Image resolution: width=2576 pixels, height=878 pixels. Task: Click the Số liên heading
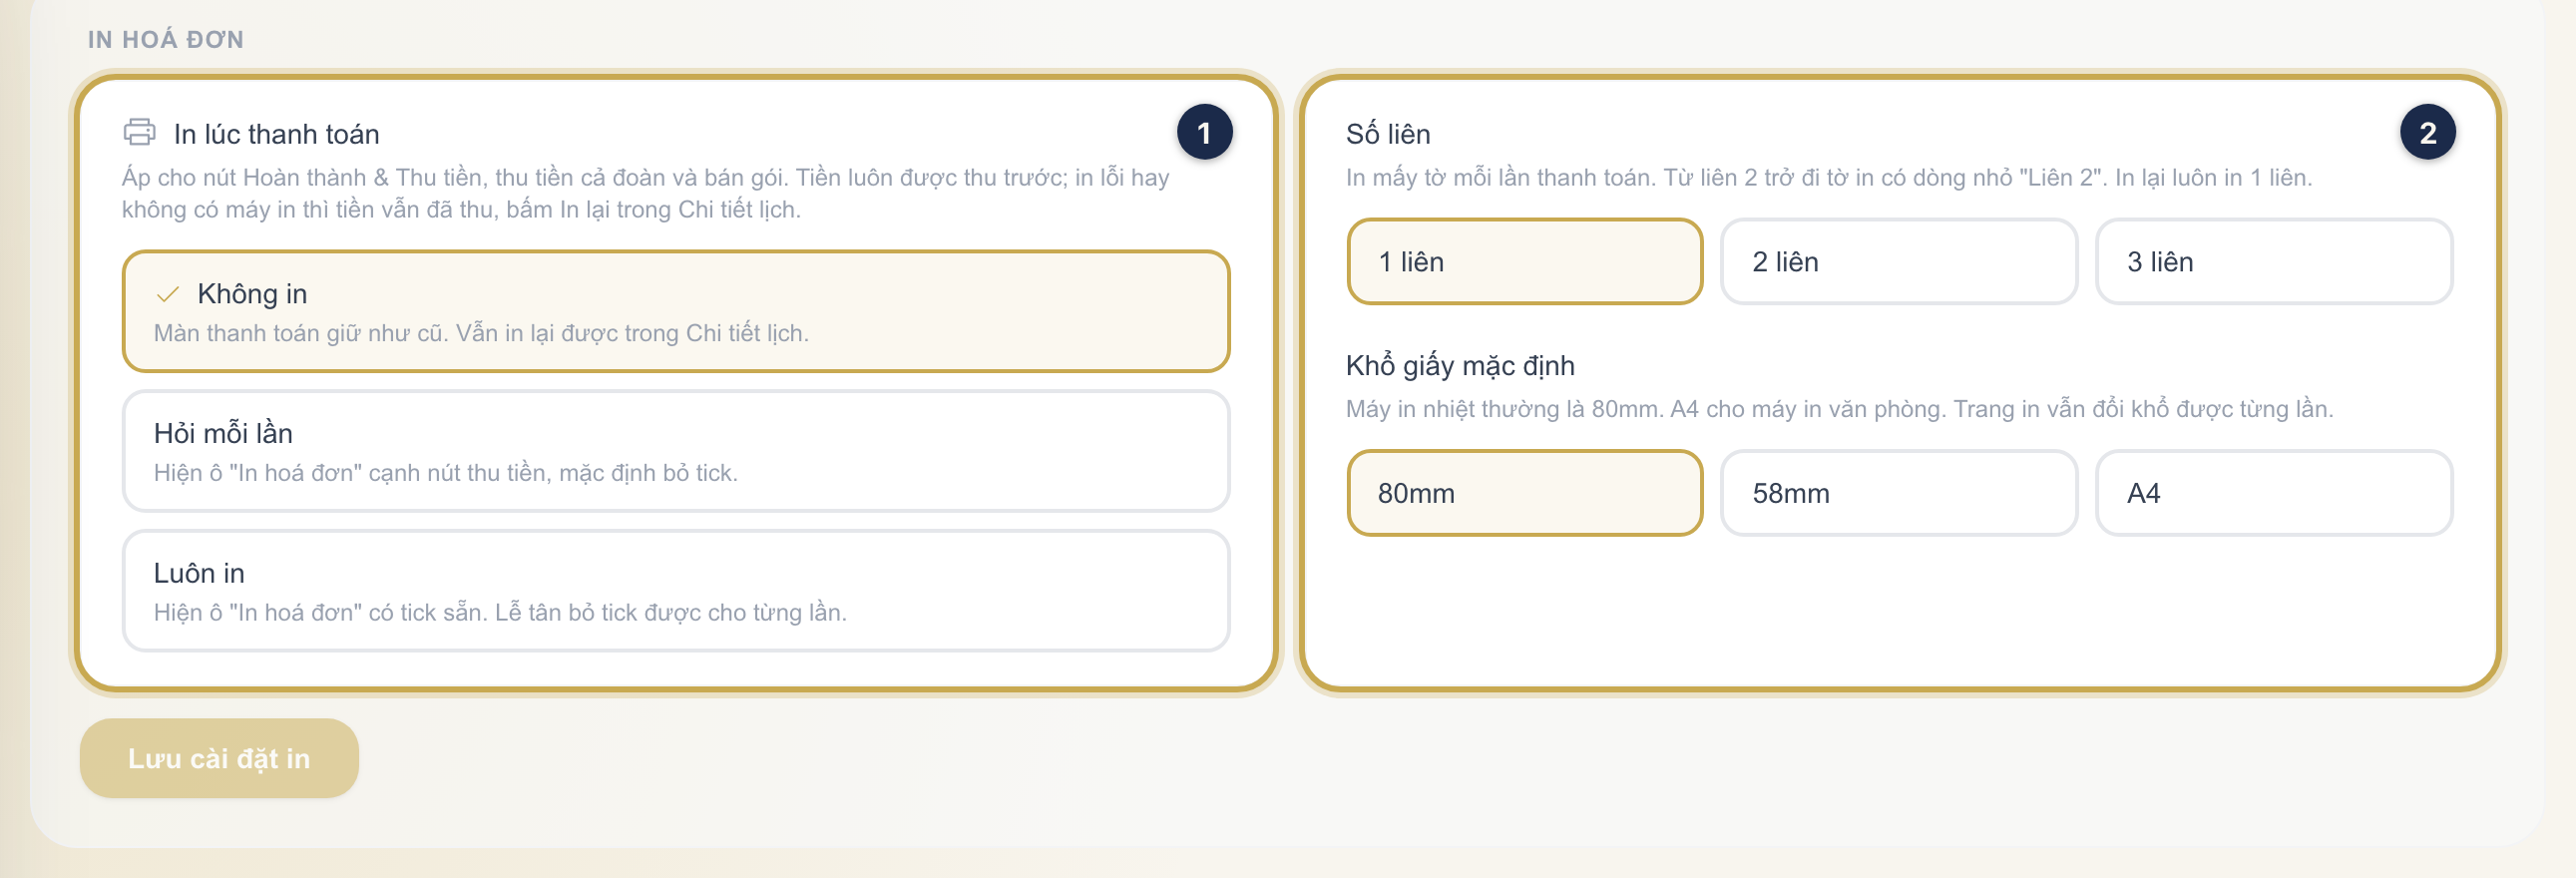(1387, 134)
